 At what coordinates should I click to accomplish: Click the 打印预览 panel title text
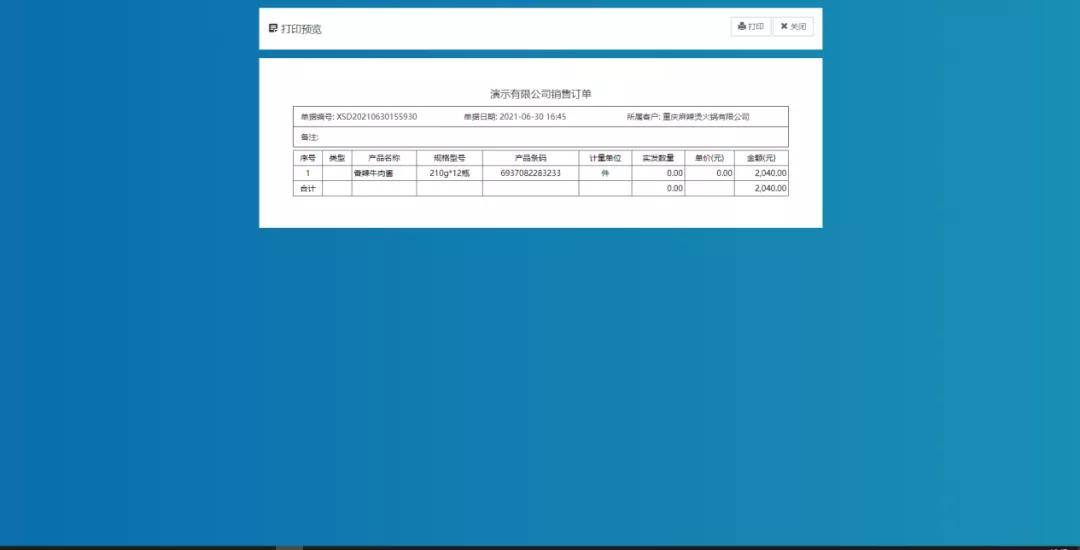301,29
